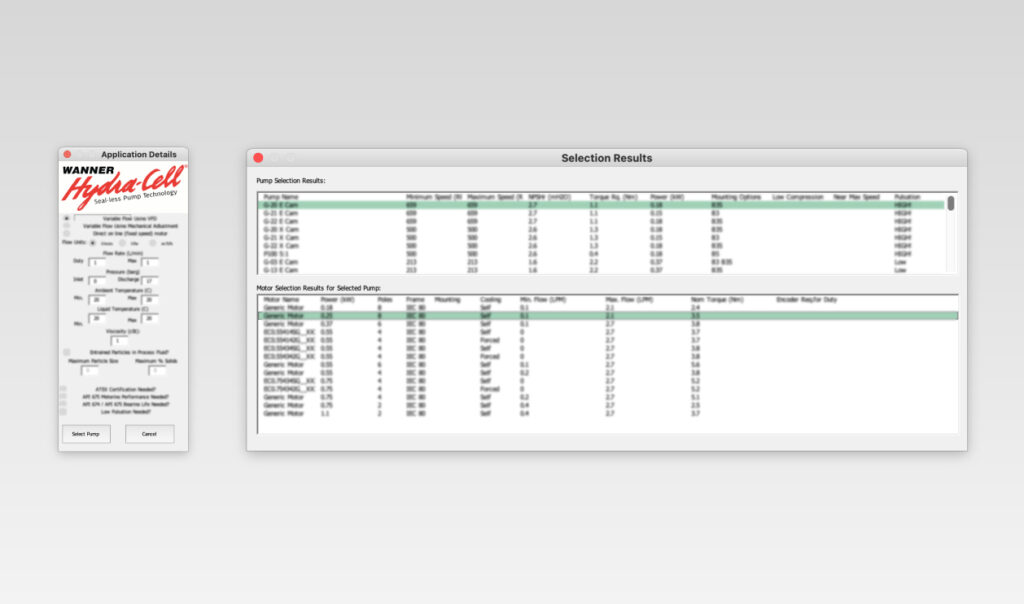
Task: Select the G-22 E Cam pump row
Action: pos(601,221)
